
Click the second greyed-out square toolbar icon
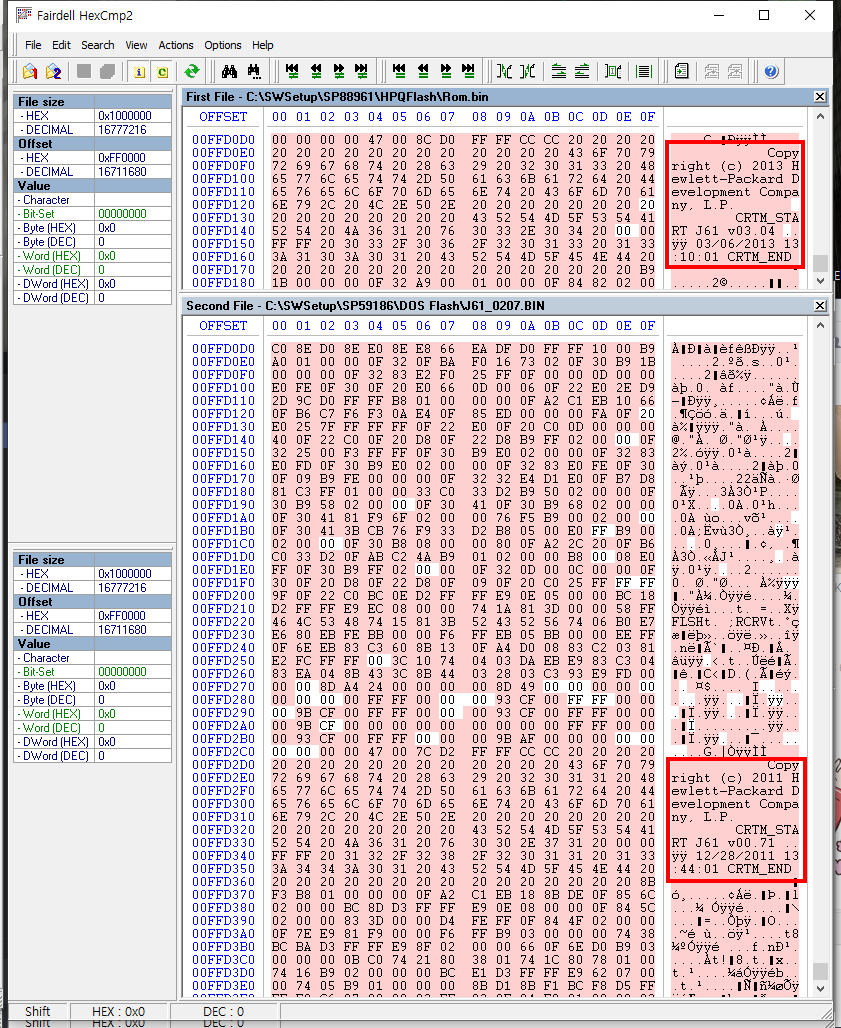pyautogui.click(x=107, y=71)
